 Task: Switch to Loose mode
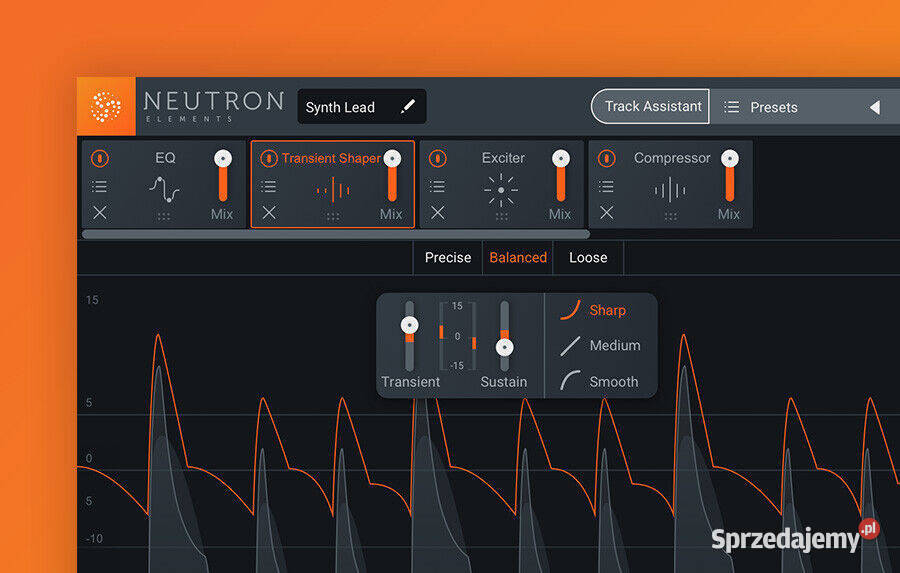[588, 257]
